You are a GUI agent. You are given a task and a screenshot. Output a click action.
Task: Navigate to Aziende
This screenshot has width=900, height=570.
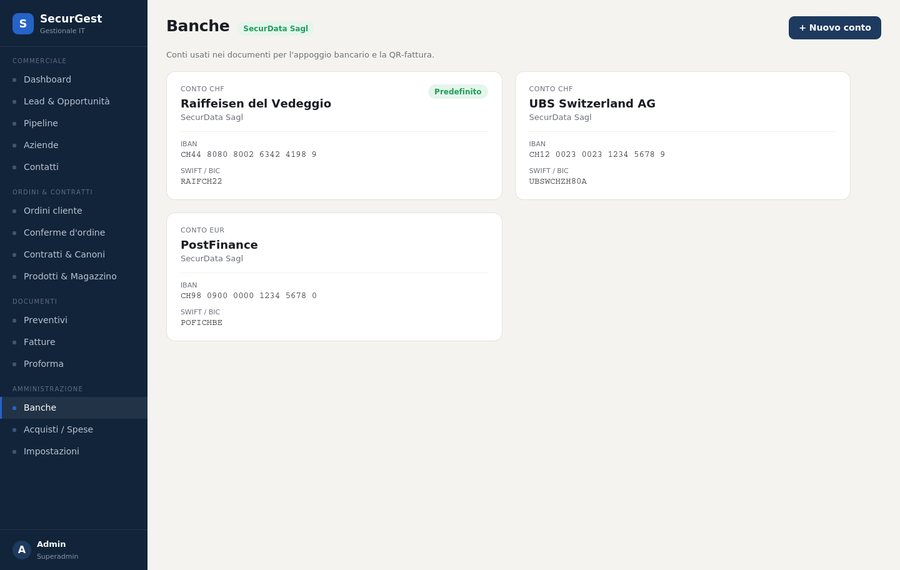(x=73, y=145)
